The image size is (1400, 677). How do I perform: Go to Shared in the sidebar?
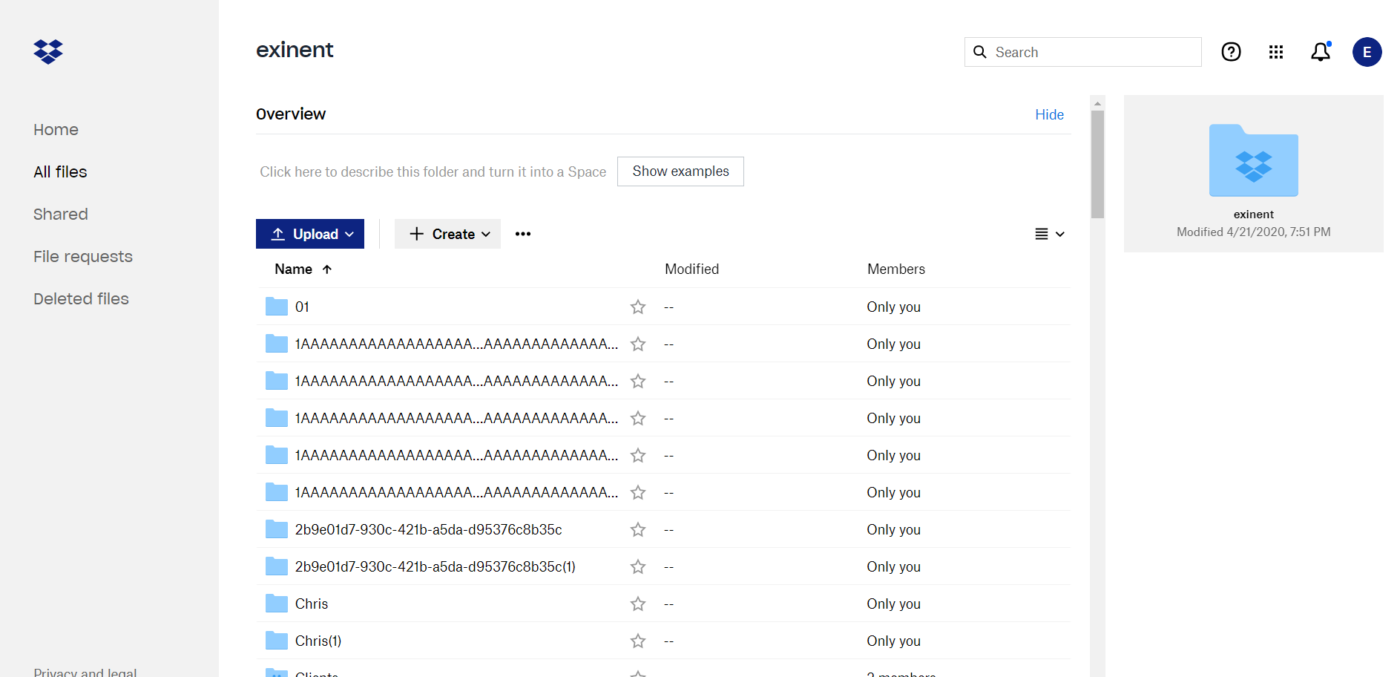coord(61,214)
